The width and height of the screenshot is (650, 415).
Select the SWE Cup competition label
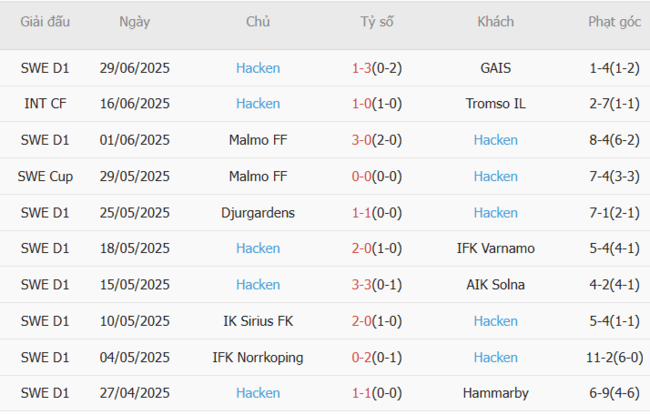coord(45,176)
